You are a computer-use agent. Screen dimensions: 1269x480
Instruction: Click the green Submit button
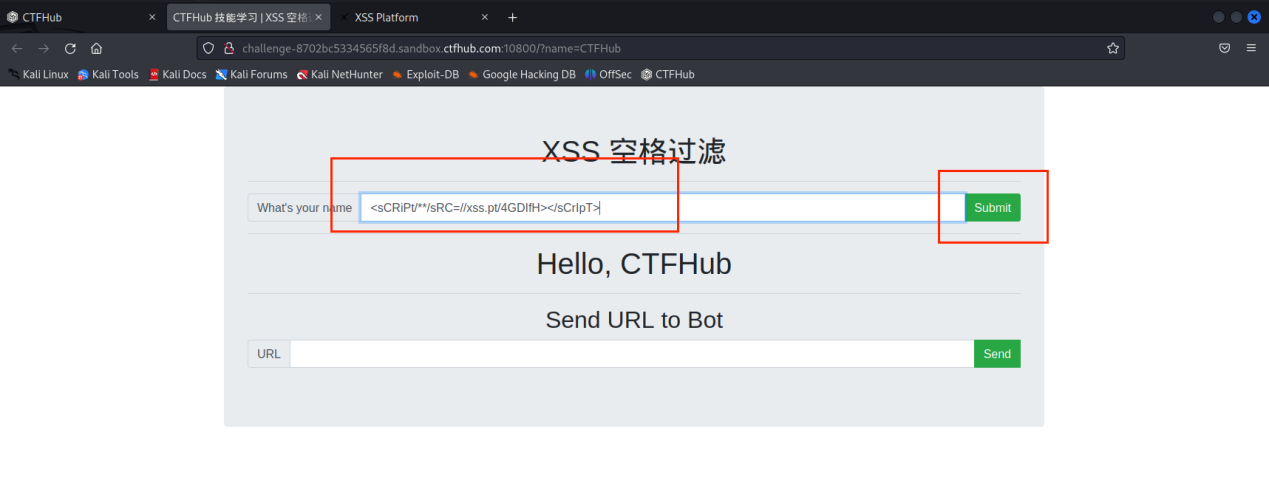pos(993,207)
